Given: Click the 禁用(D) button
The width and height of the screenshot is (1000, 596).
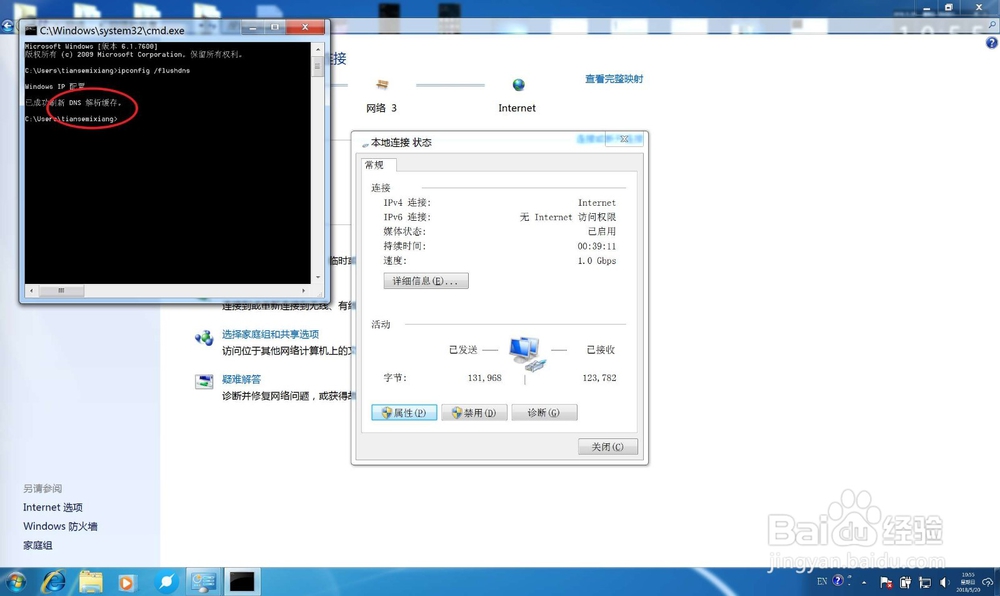Looking at the screenshot, I should [474, 412].
